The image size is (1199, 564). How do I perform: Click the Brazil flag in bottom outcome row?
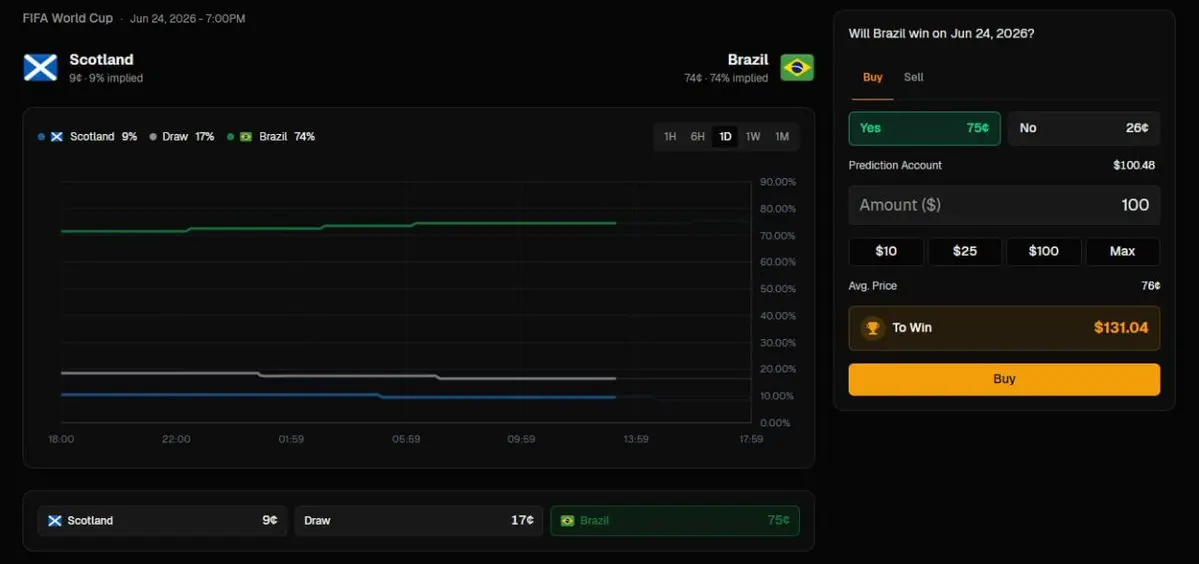[567, 520]
